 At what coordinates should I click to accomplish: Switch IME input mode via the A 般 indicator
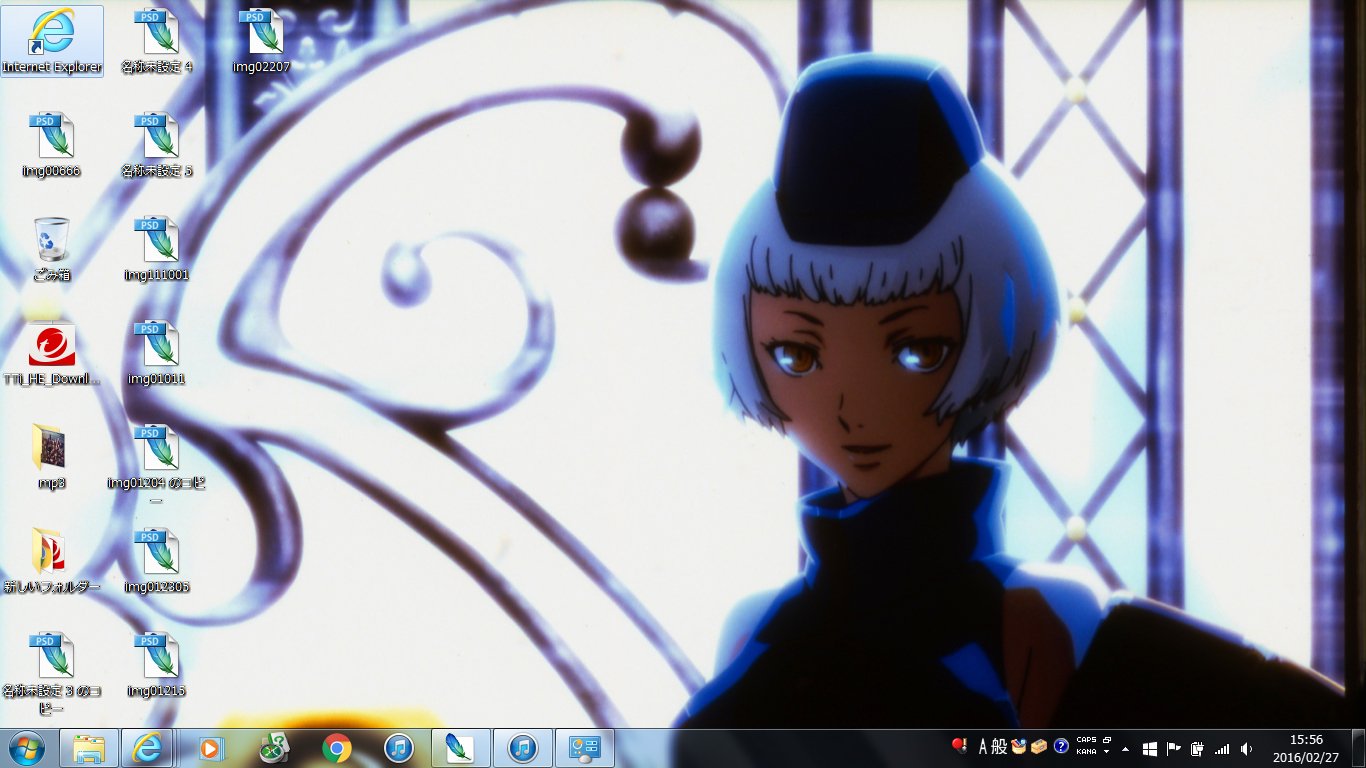[x=992, y=747]
